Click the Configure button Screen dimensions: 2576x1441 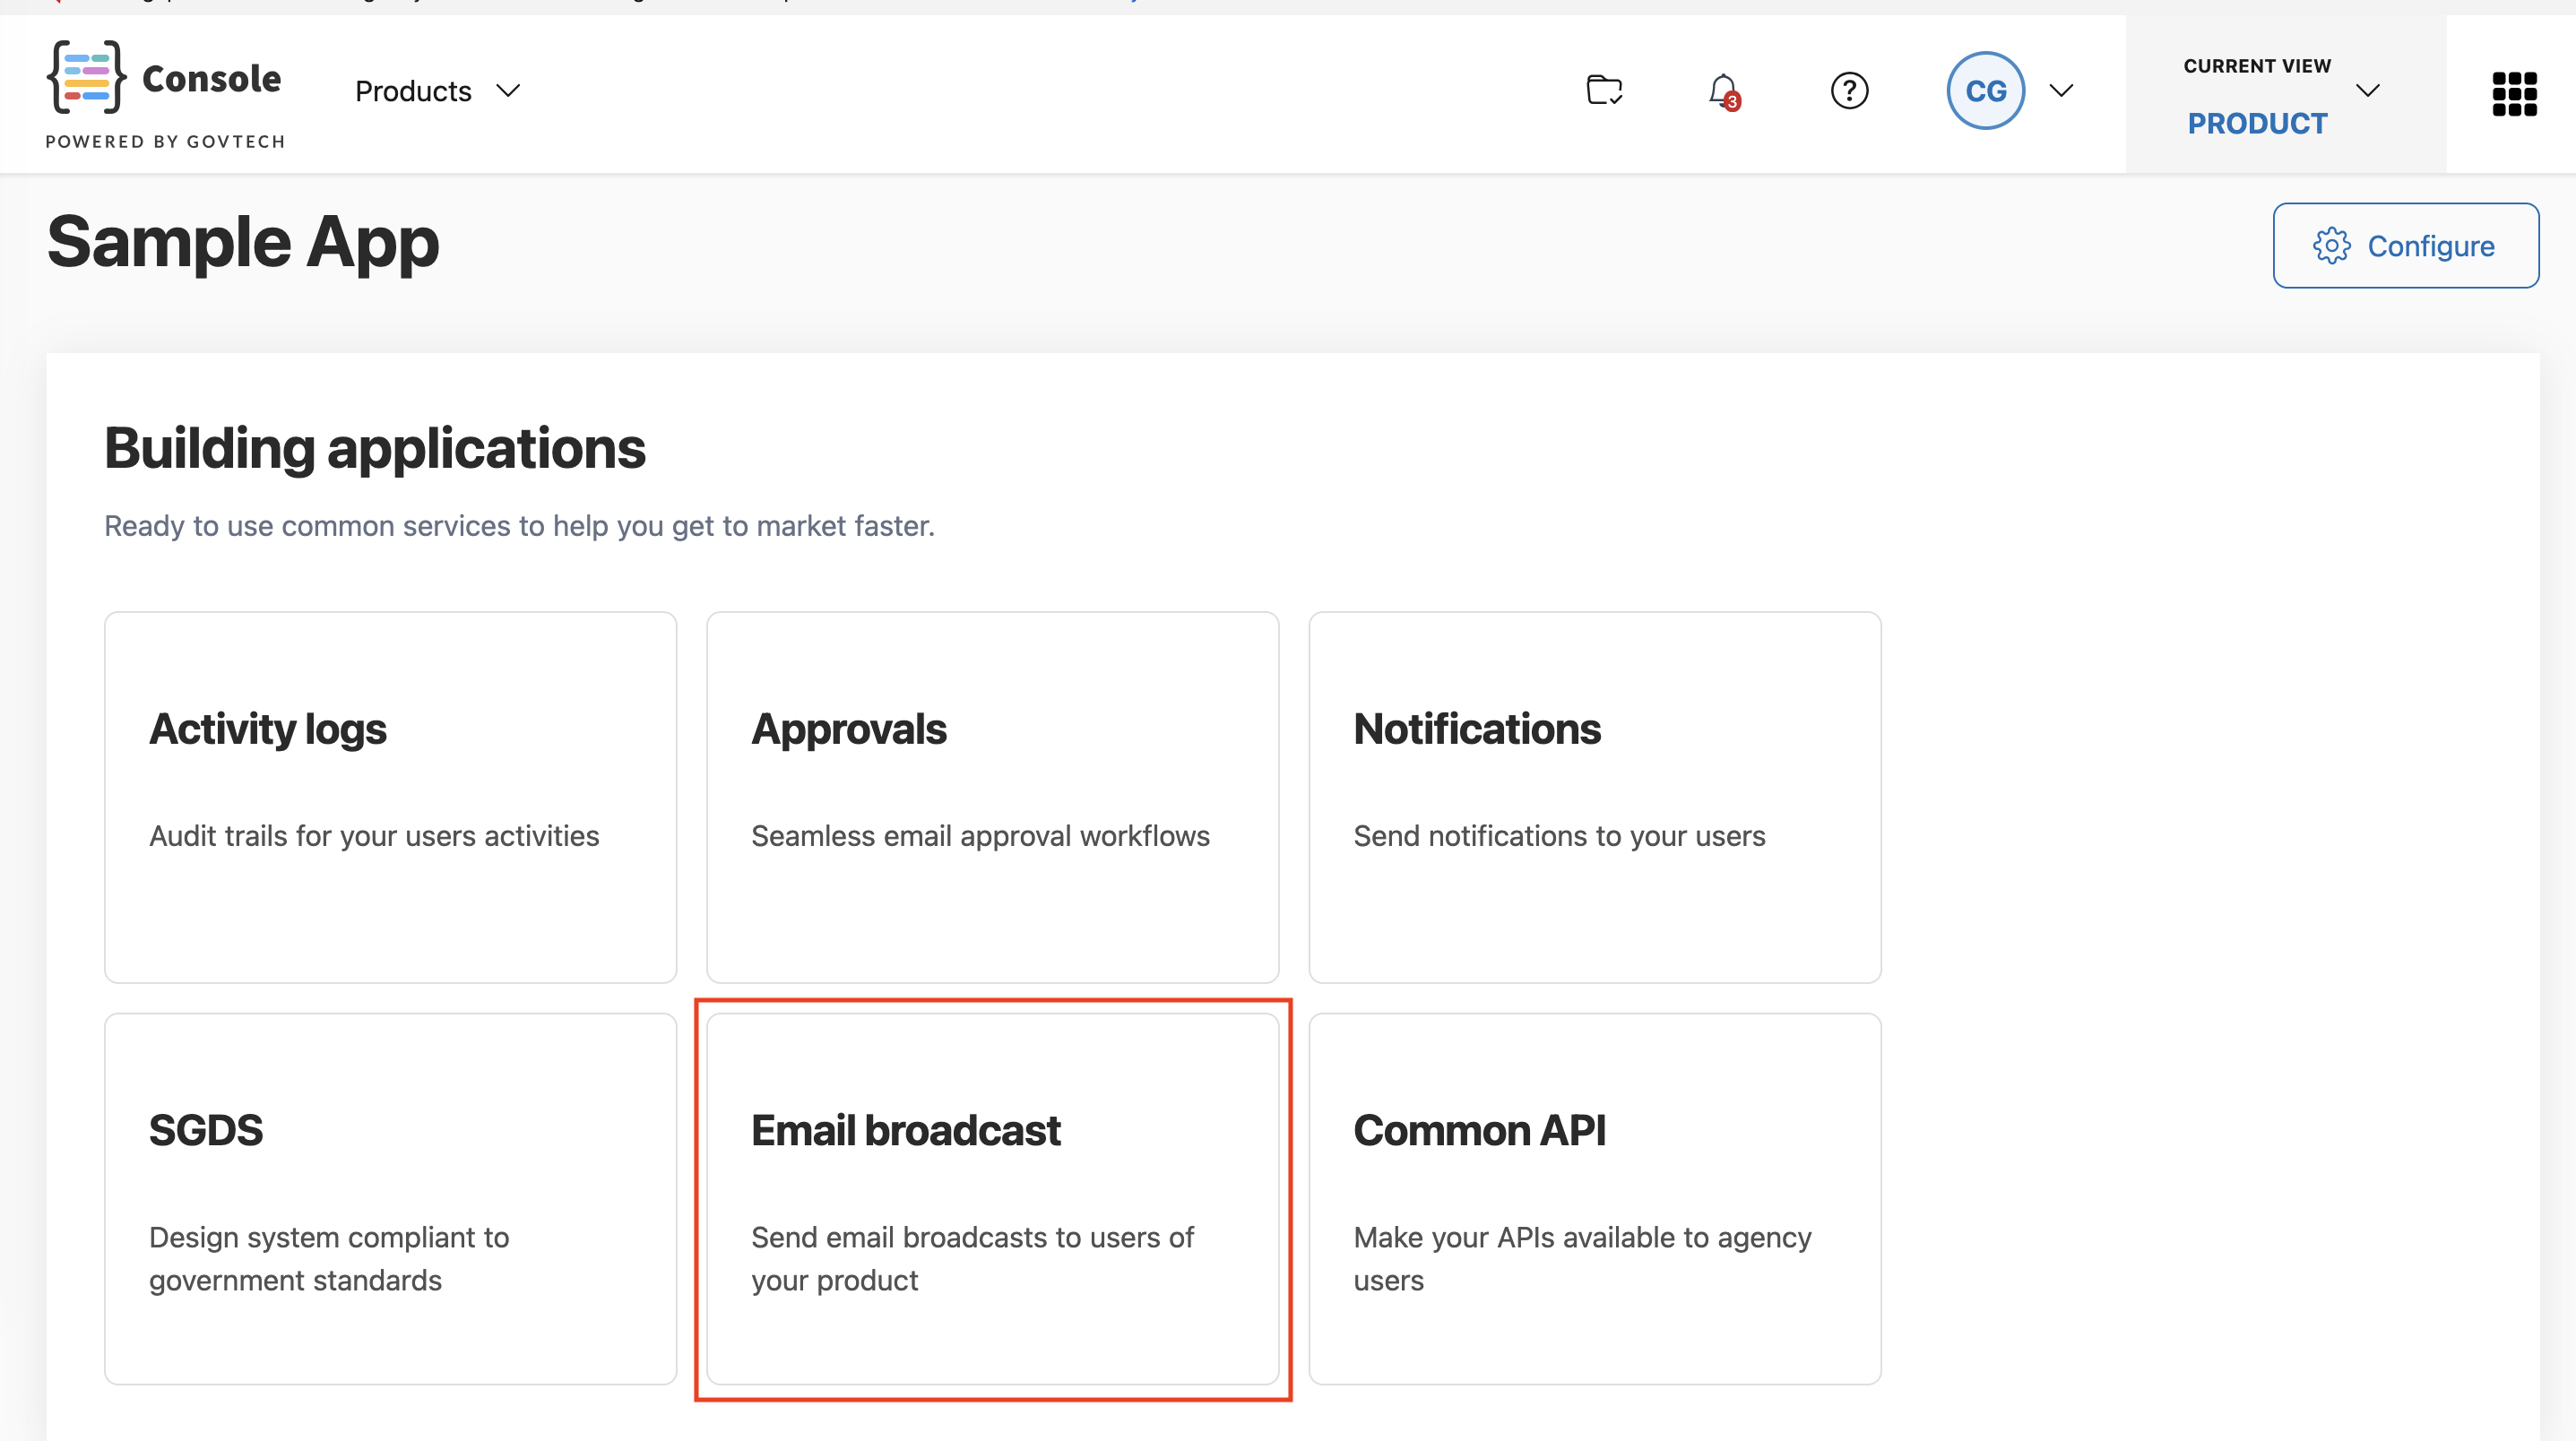tap(2405, 246)
